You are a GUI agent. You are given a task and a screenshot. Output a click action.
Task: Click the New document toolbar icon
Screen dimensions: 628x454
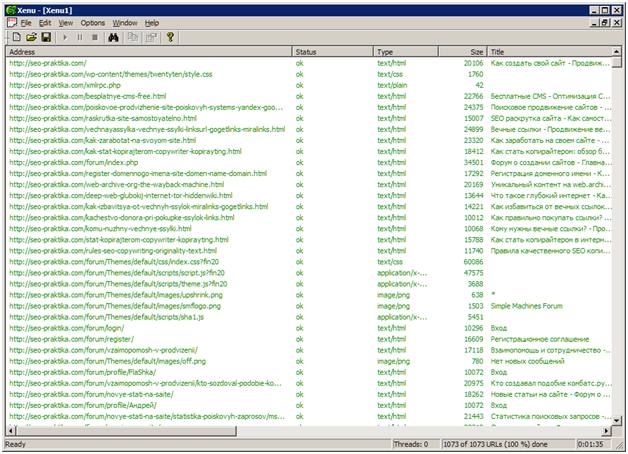coord(16,37)
